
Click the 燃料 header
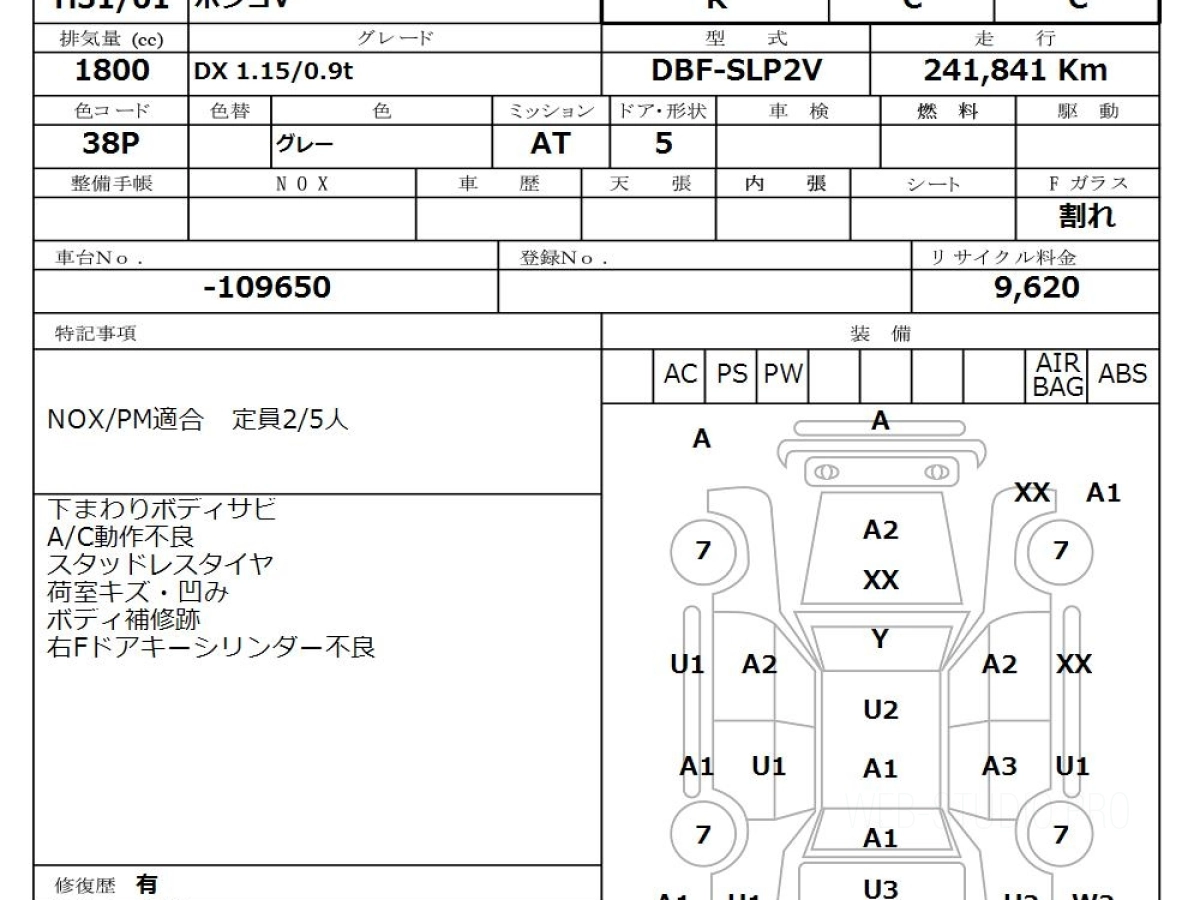947,111
